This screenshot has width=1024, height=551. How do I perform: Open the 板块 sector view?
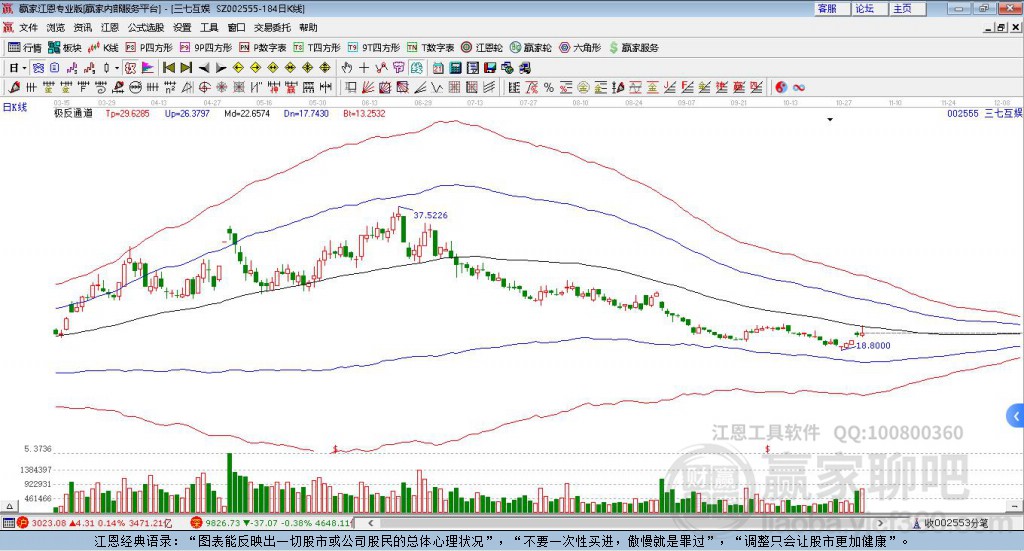pos(64,48)
